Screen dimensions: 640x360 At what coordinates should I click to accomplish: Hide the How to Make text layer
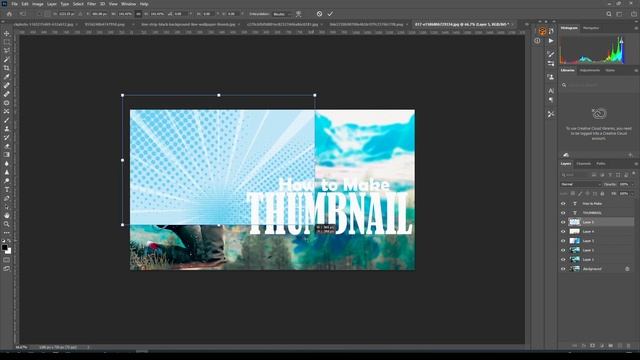(x=563, y=203)
